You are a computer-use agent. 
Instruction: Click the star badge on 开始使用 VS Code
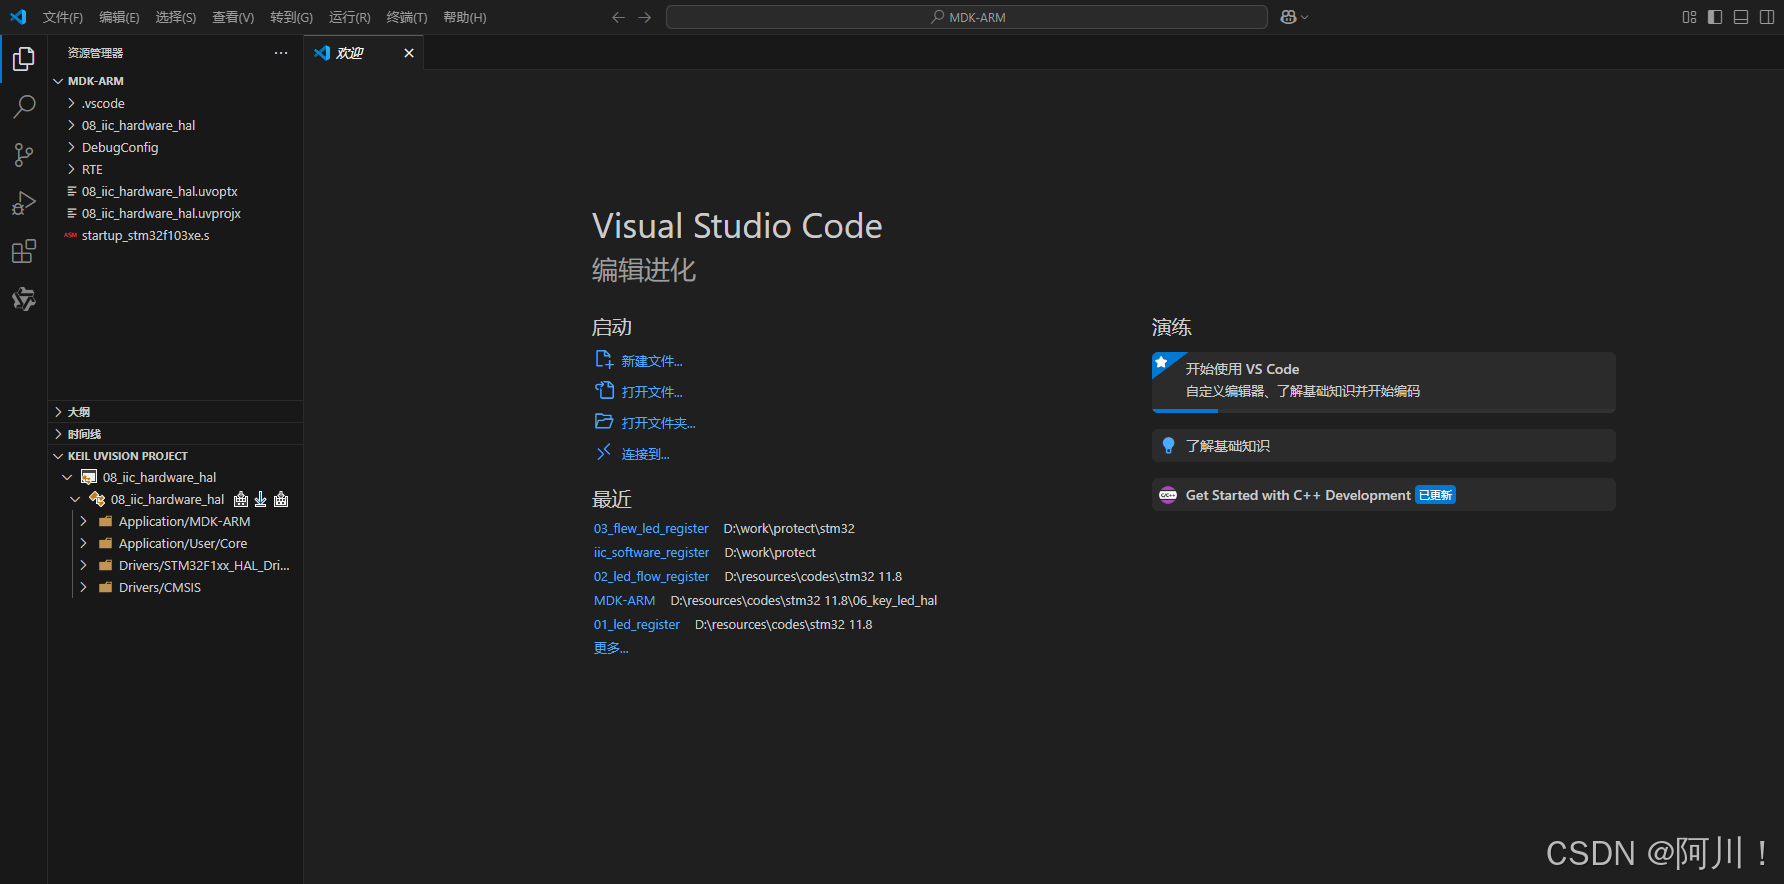[x=1161, y=362]
